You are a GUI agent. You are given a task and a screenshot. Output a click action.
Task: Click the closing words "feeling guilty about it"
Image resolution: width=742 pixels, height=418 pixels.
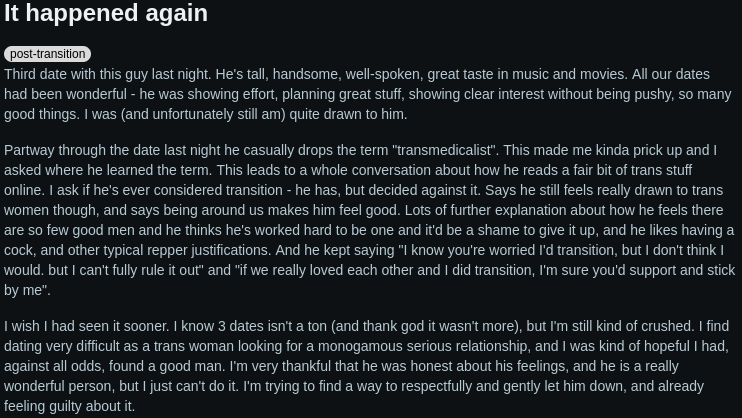point(70,406)
